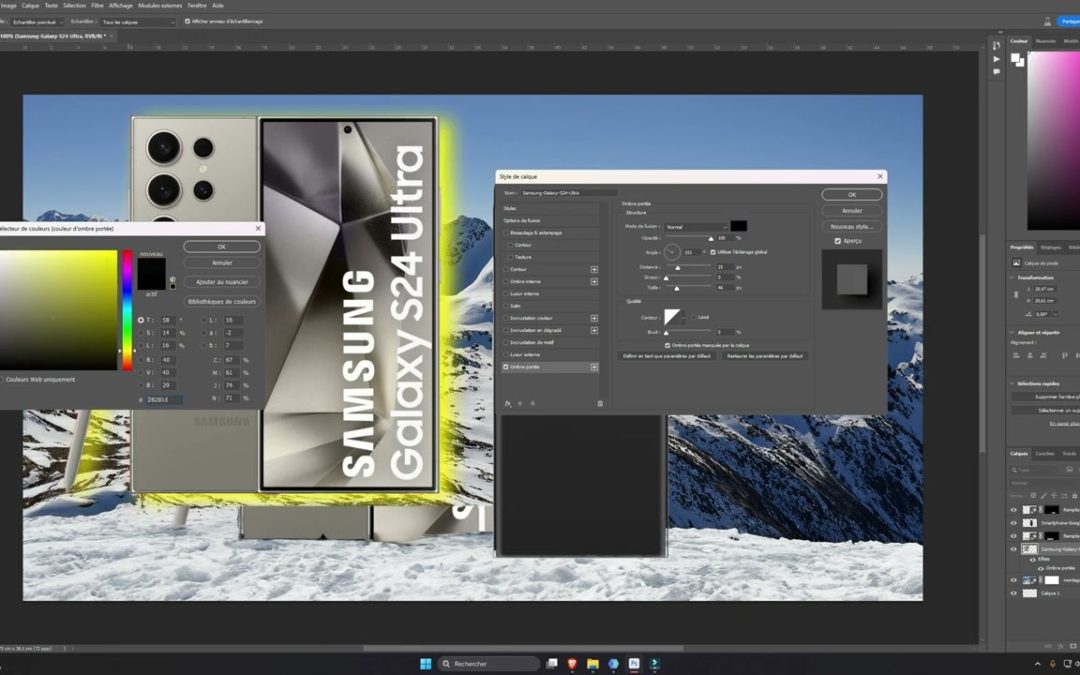1080x675 pixels.
Task: Open the Task View taskbar icon
Action: pyautogui.click(x=551, y=664)
